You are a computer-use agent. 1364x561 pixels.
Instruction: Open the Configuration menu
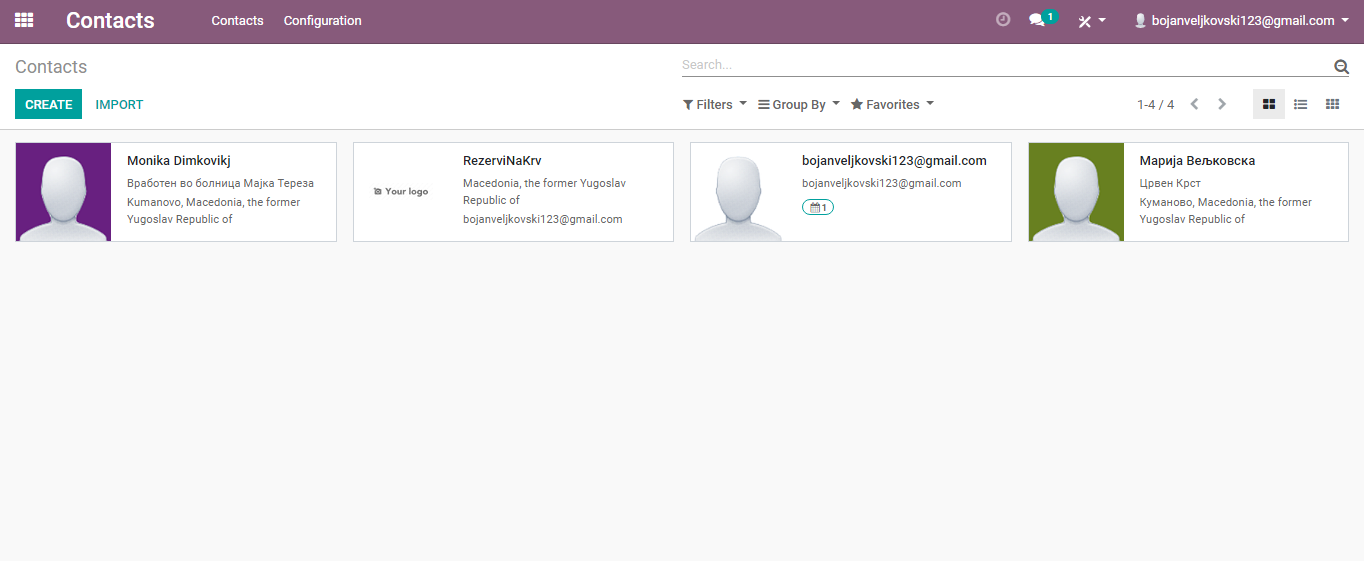point(322,20)
